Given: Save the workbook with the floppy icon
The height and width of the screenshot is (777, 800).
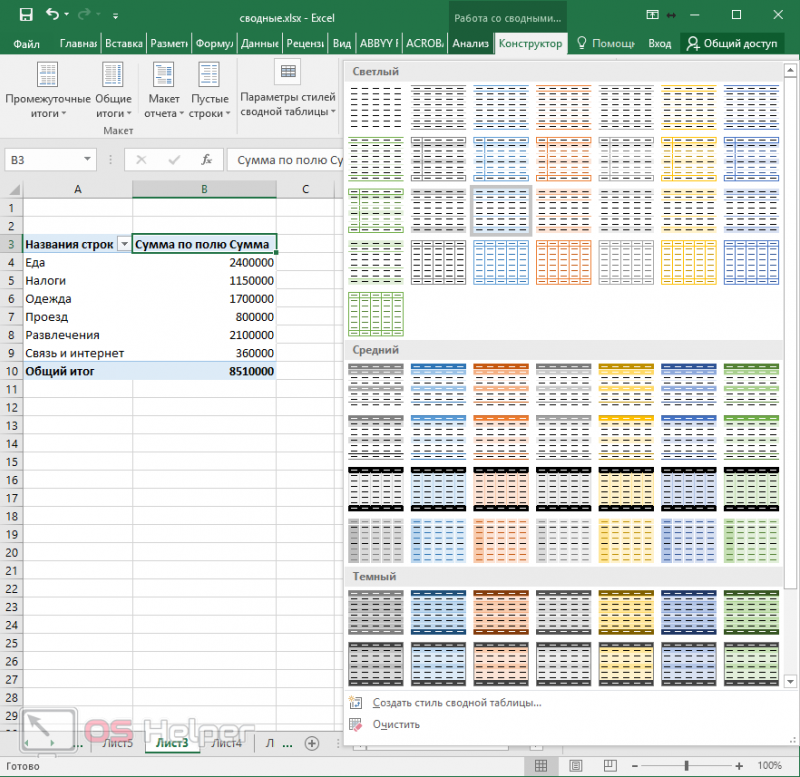Looking at the screenshot, I should click(x=26, y=15).
